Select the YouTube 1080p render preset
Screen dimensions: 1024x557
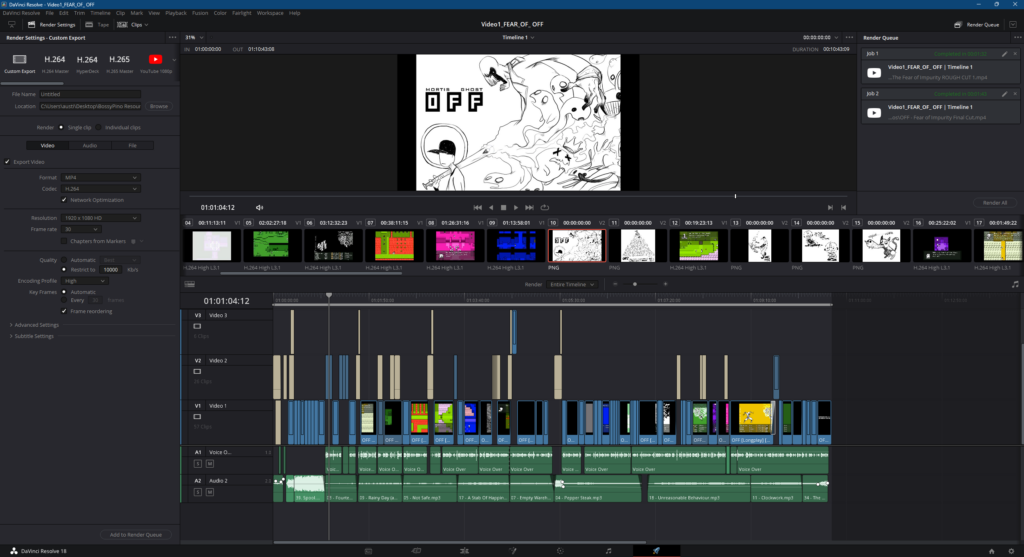pos(156,60)
